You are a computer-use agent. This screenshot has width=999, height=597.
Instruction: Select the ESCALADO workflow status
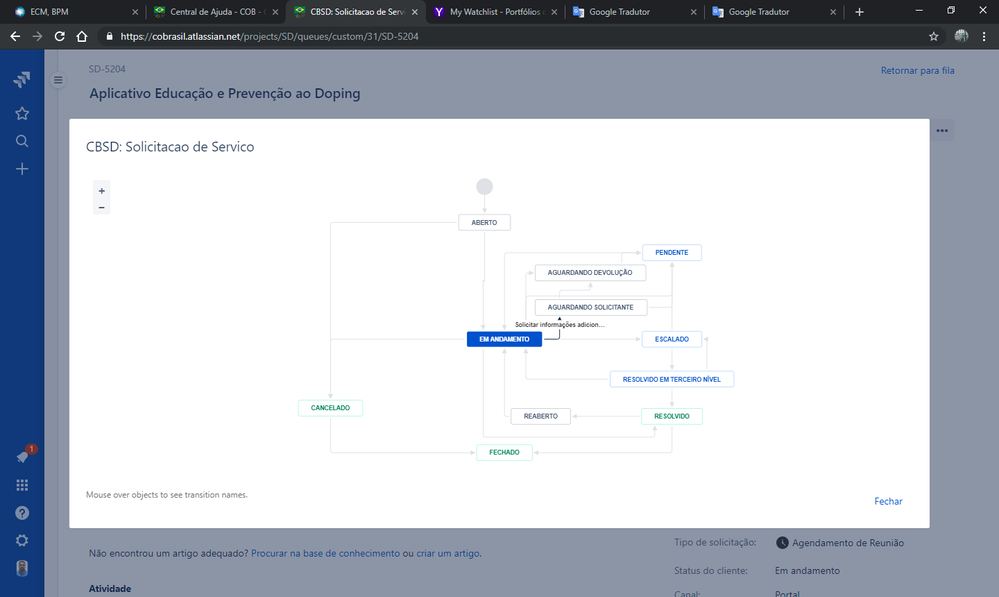coord(672,339)
